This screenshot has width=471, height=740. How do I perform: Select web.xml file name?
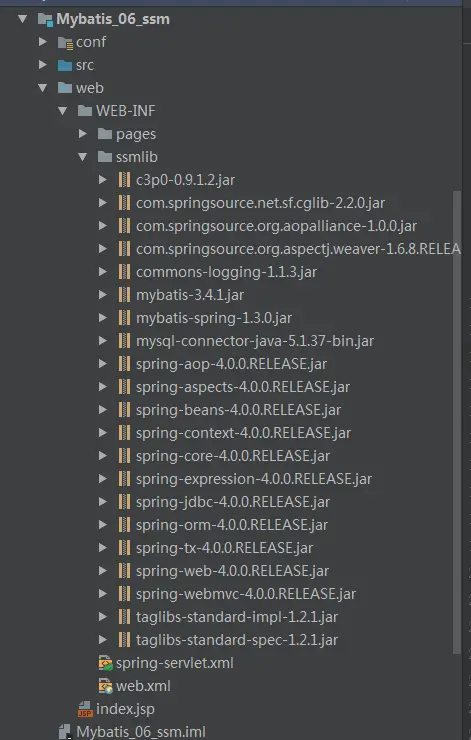click(x=143, y=686)
